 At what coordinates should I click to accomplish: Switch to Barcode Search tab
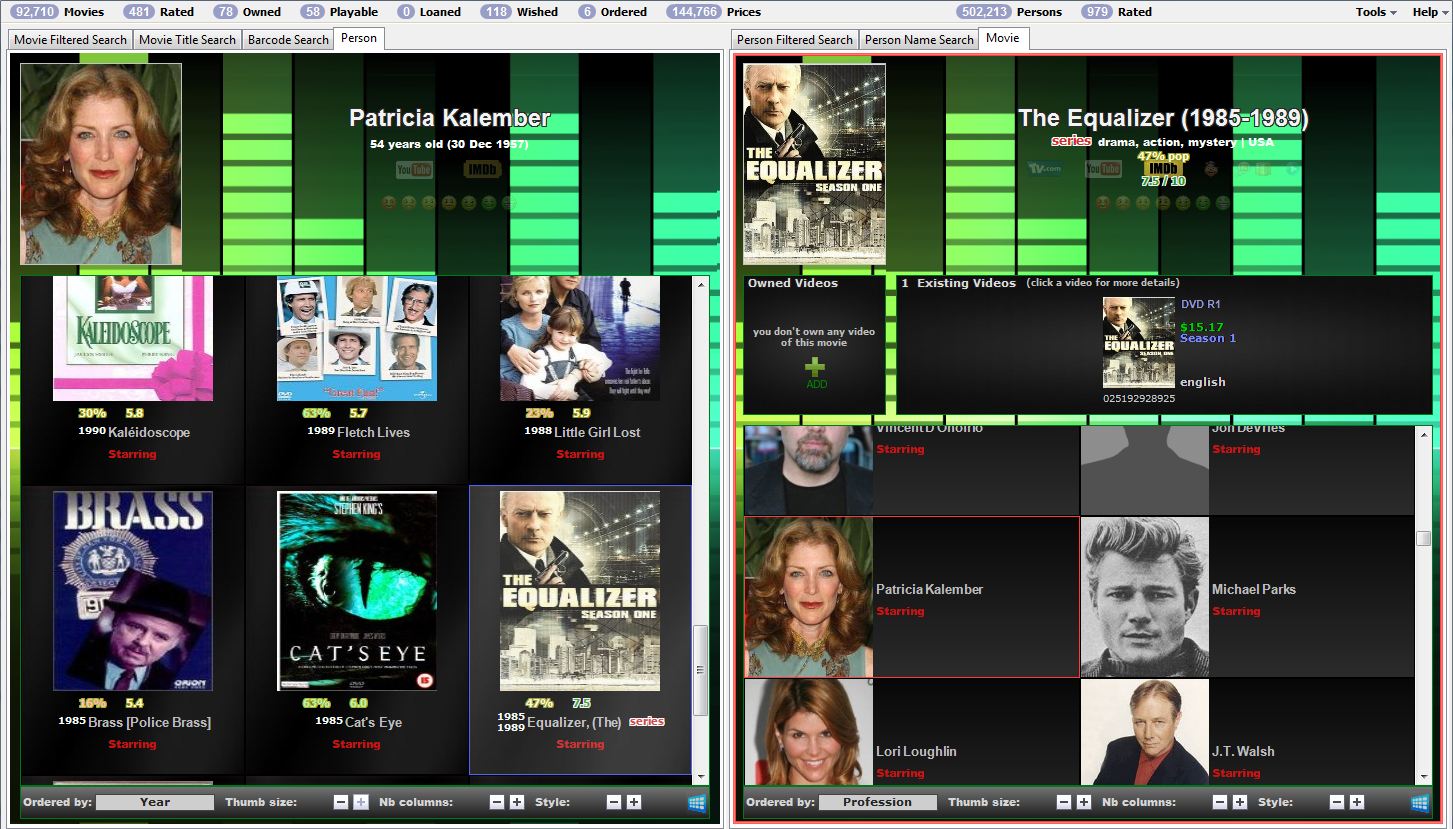click(288, 40)
